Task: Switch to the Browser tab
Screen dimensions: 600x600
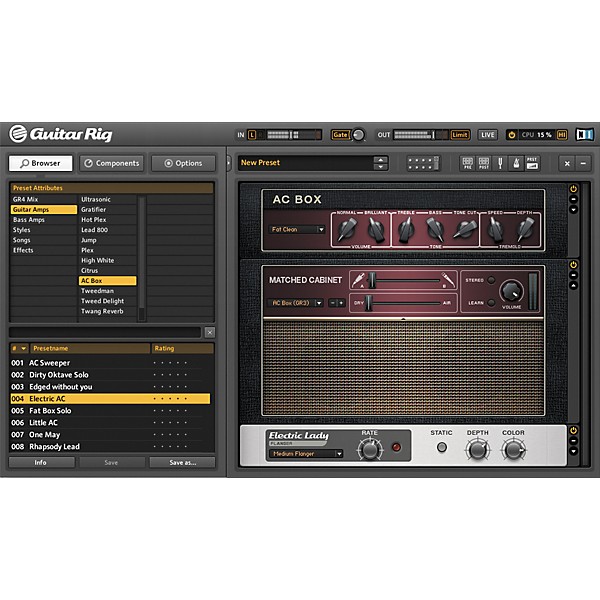Action: coord(41,163)
